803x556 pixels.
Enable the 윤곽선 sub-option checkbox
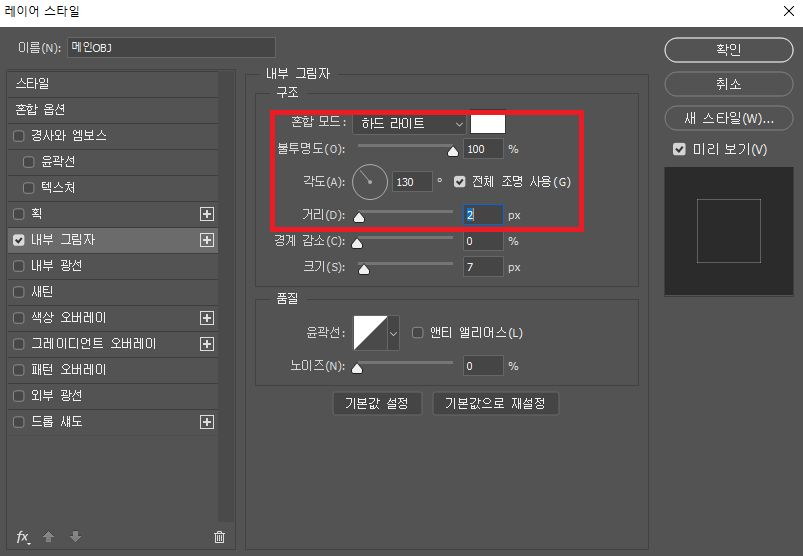(x=29, y=162)
